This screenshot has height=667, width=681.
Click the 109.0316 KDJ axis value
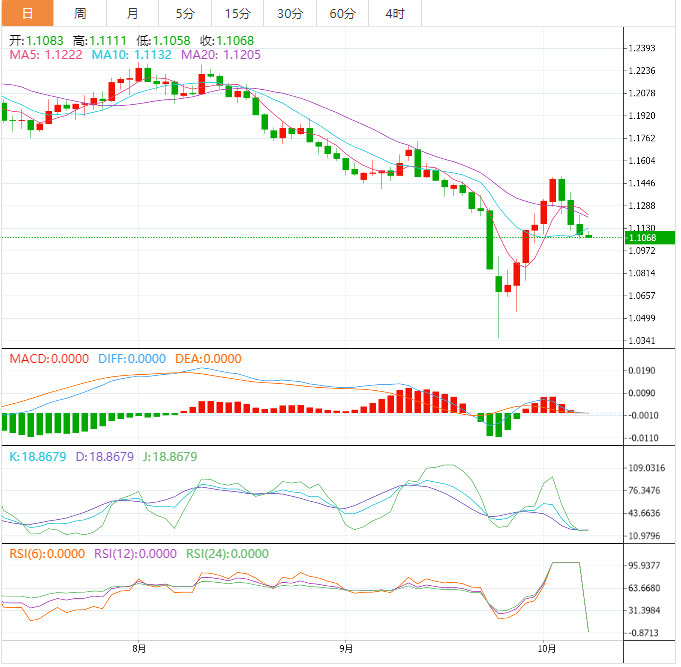646,468
